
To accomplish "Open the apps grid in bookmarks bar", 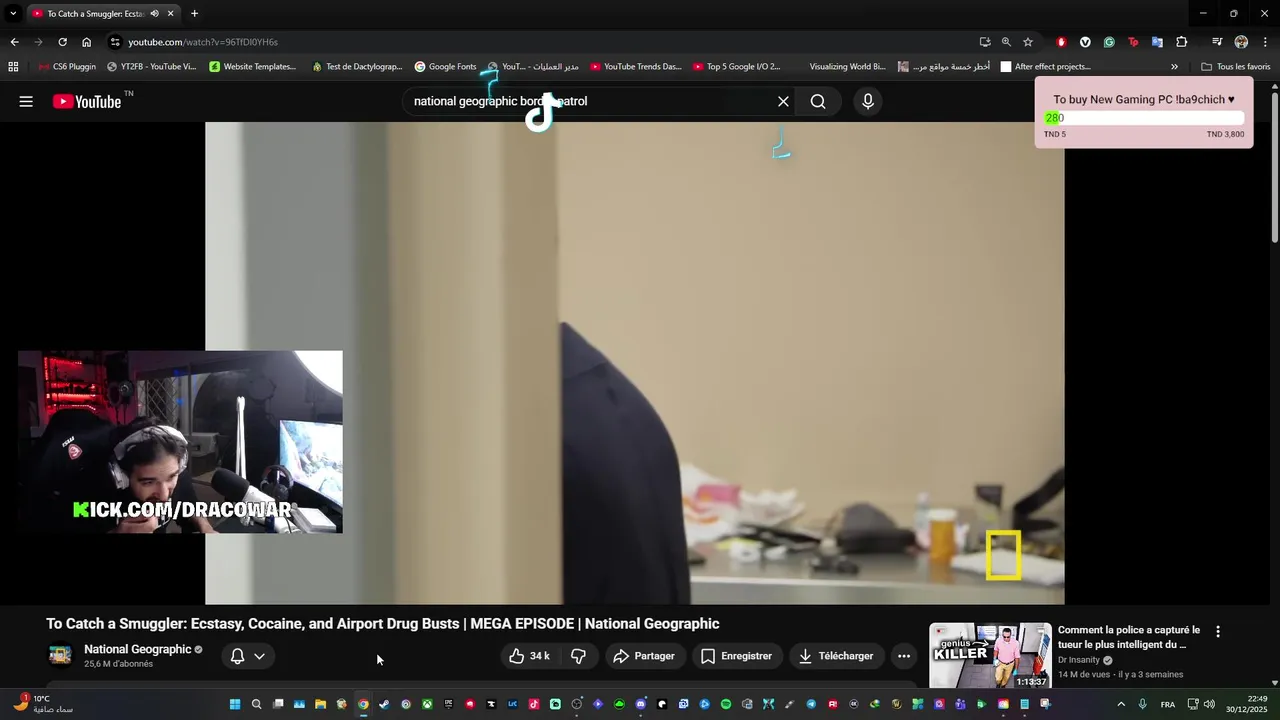I will (x=13, y=67).
